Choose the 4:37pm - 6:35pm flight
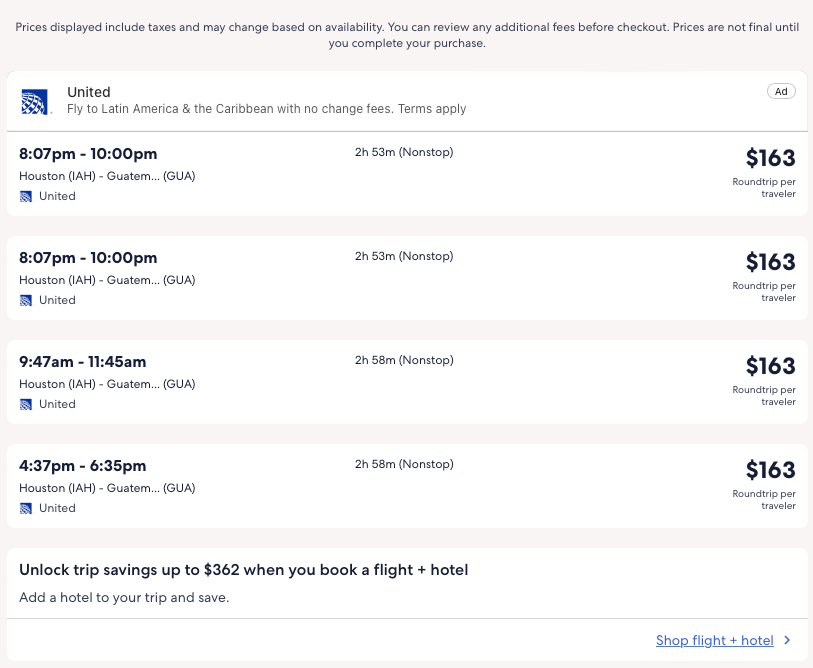The image size is (813, 668). tap(82, 466)
